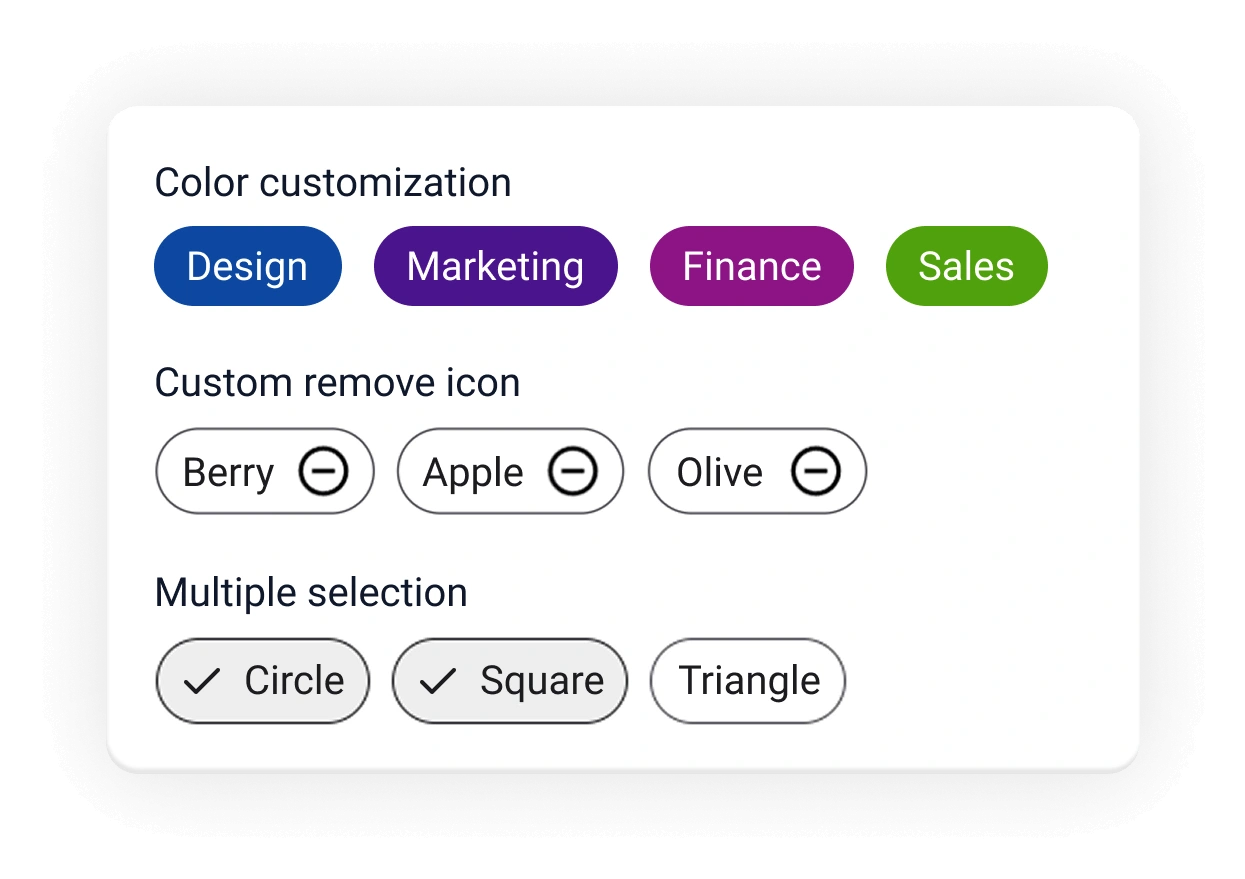Select the green Sales chip

click(x=966, y=266)
